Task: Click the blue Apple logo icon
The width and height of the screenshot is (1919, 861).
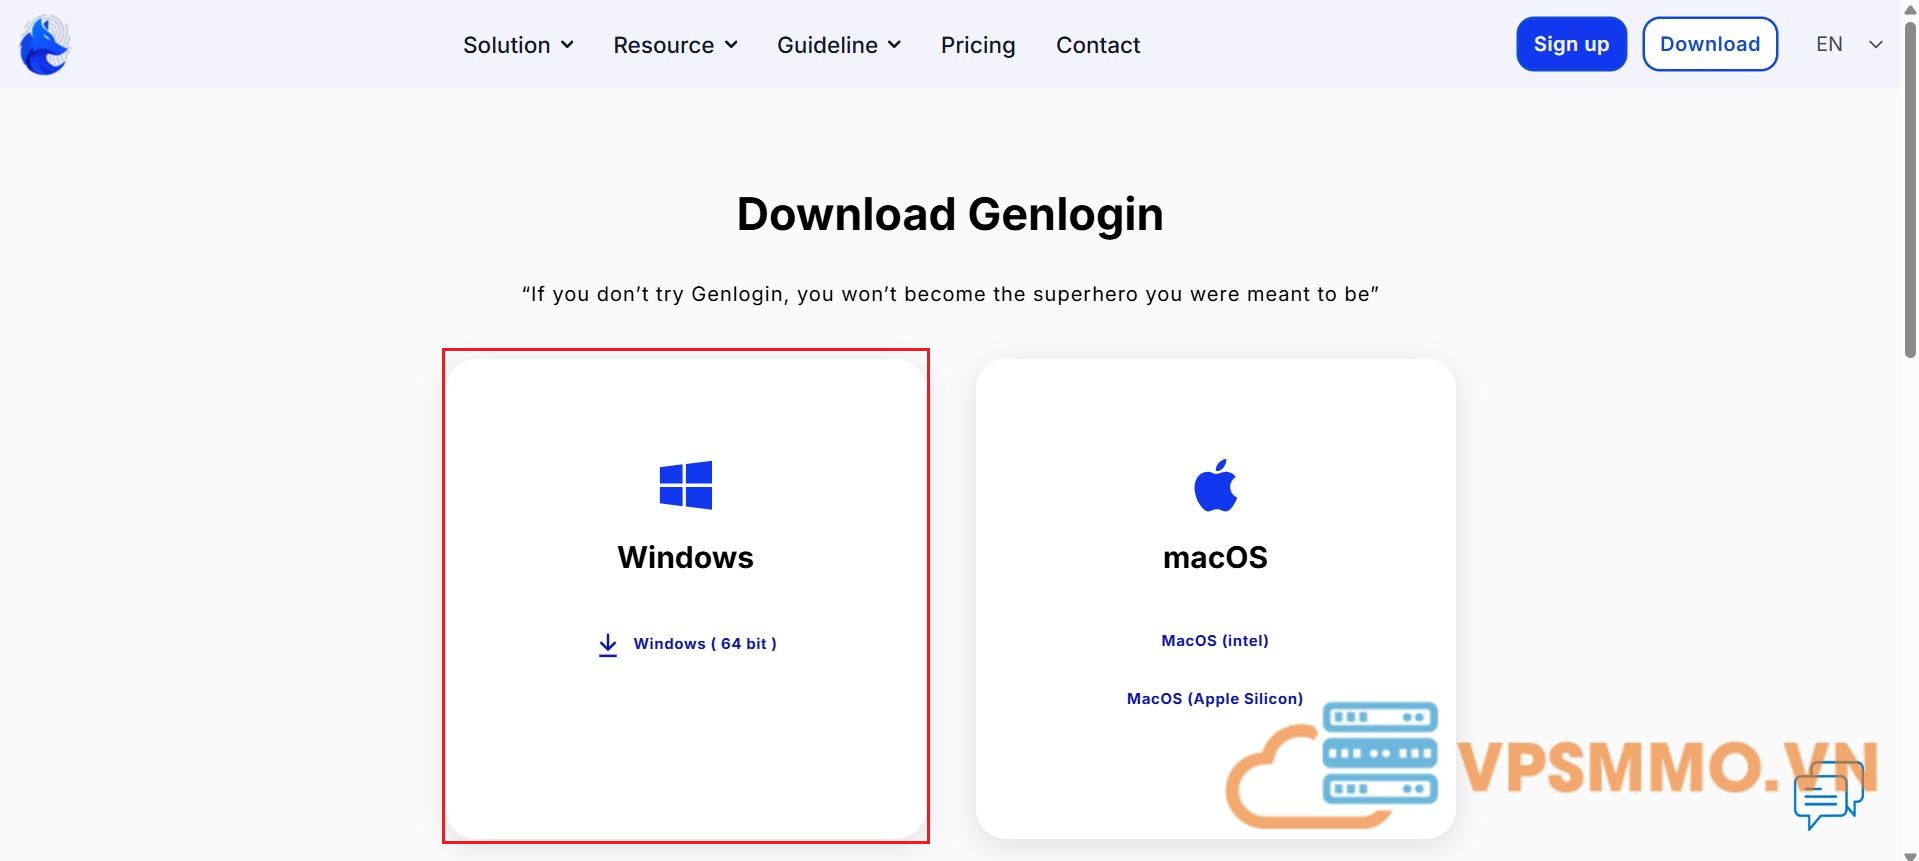Action: (x=1215, y=486)
